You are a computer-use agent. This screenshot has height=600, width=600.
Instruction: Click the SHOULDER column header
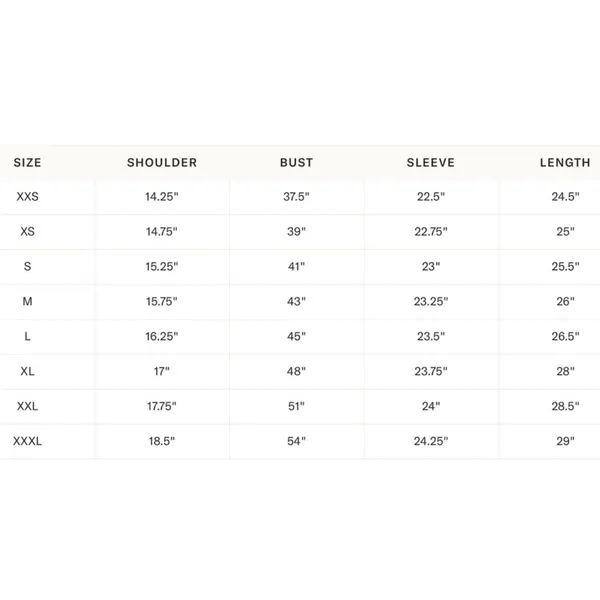[162, 163]
